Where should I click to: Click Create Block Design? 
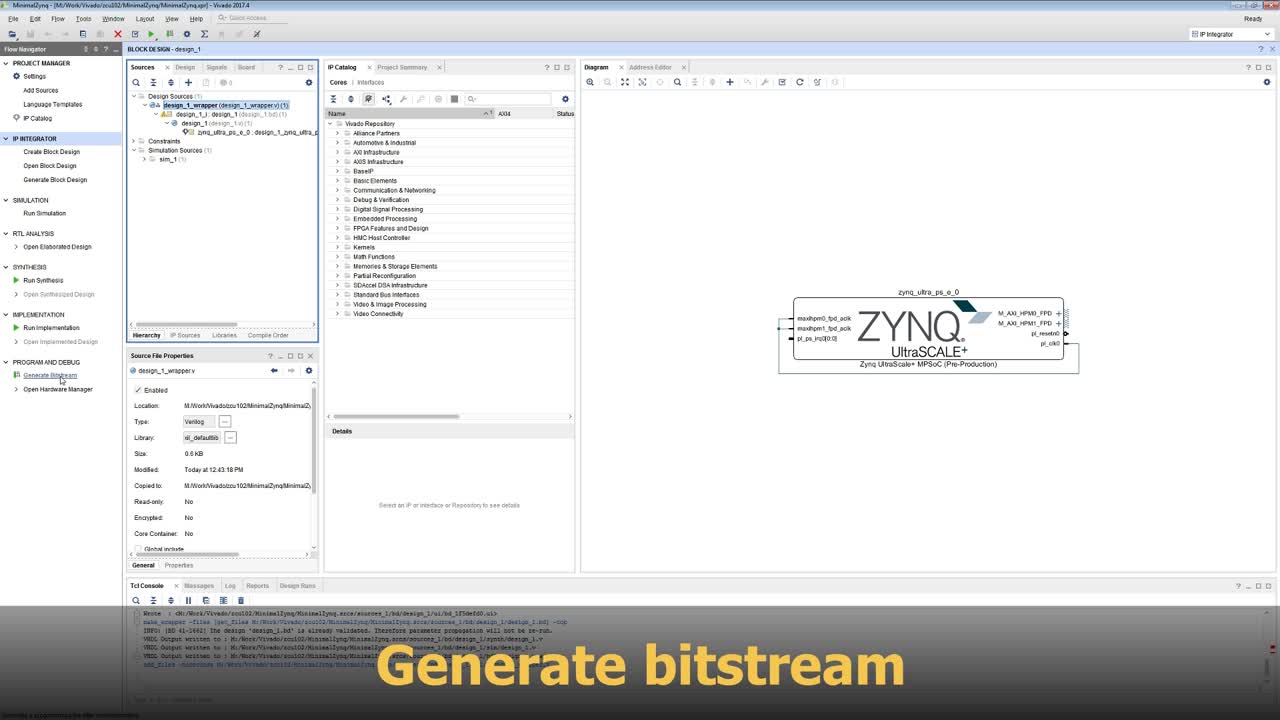point(51,152)
